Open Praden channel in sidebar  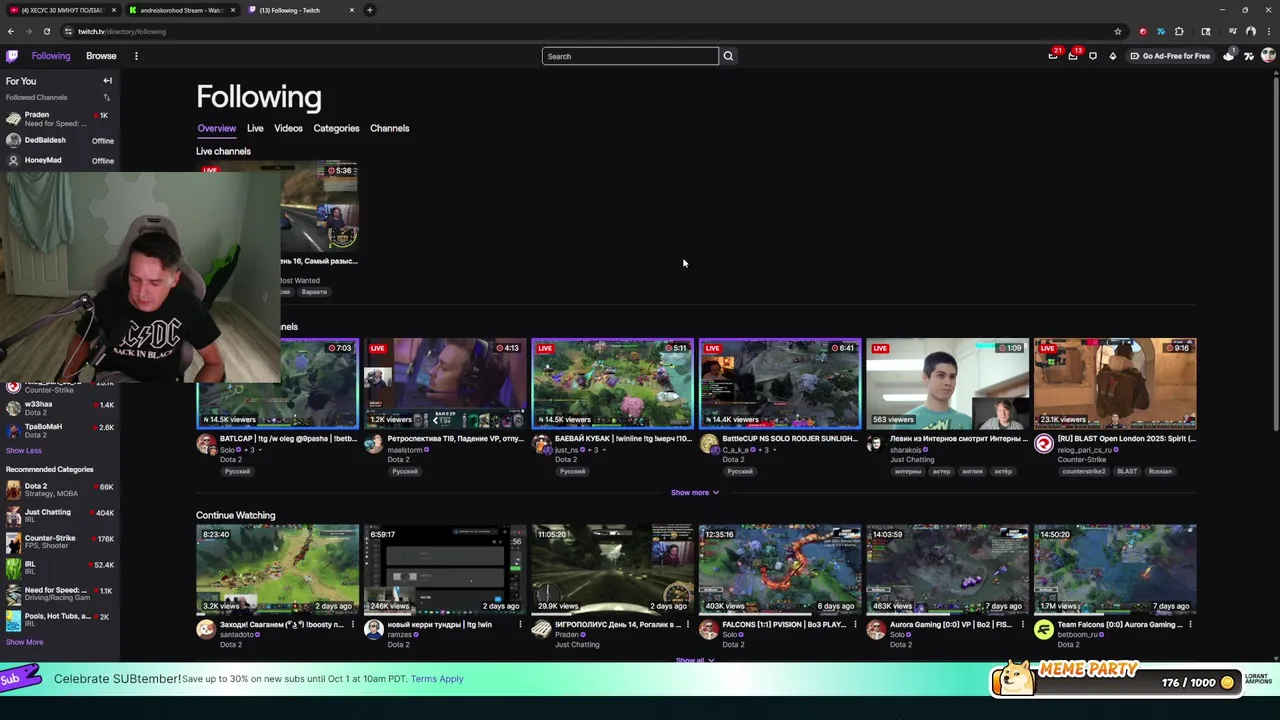(60, 119)
